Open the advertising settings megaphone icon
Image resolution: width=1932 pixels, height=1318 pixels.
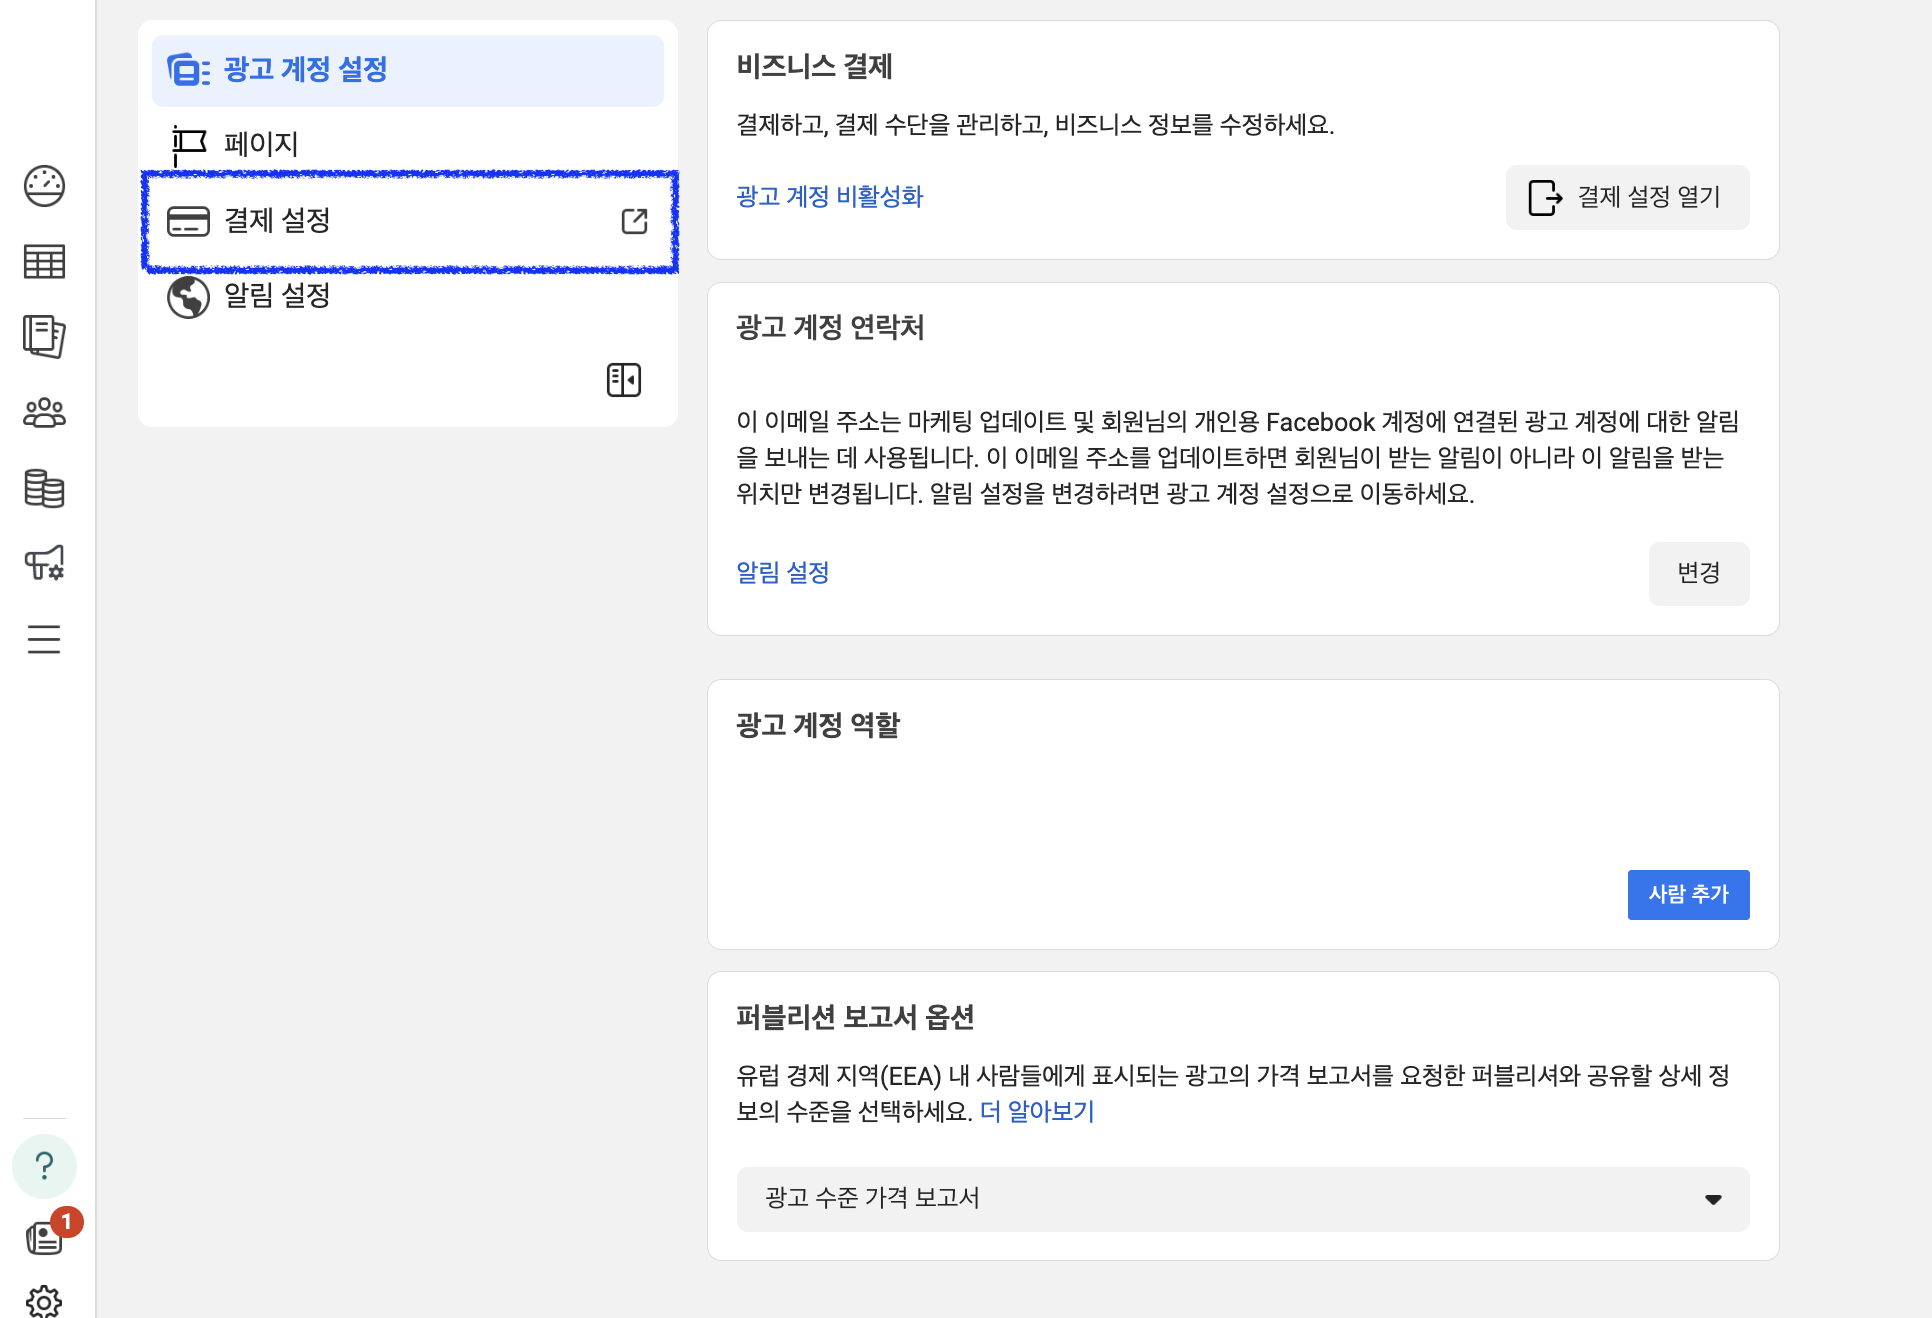point(44,563)
